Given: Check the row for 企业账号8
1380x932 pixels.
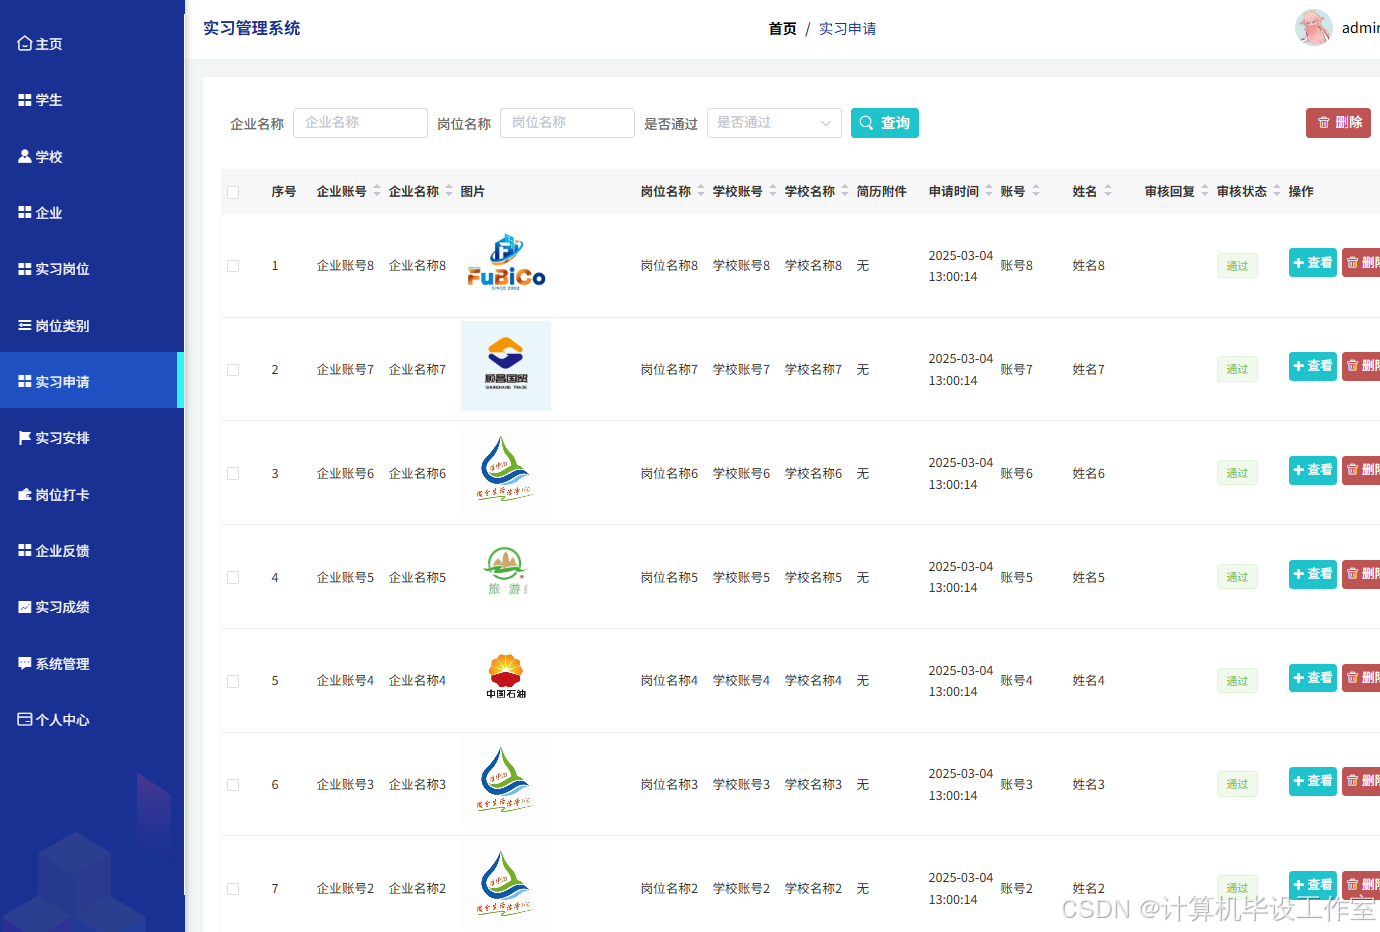Looking at the screenshot, I should click(233, 266).
